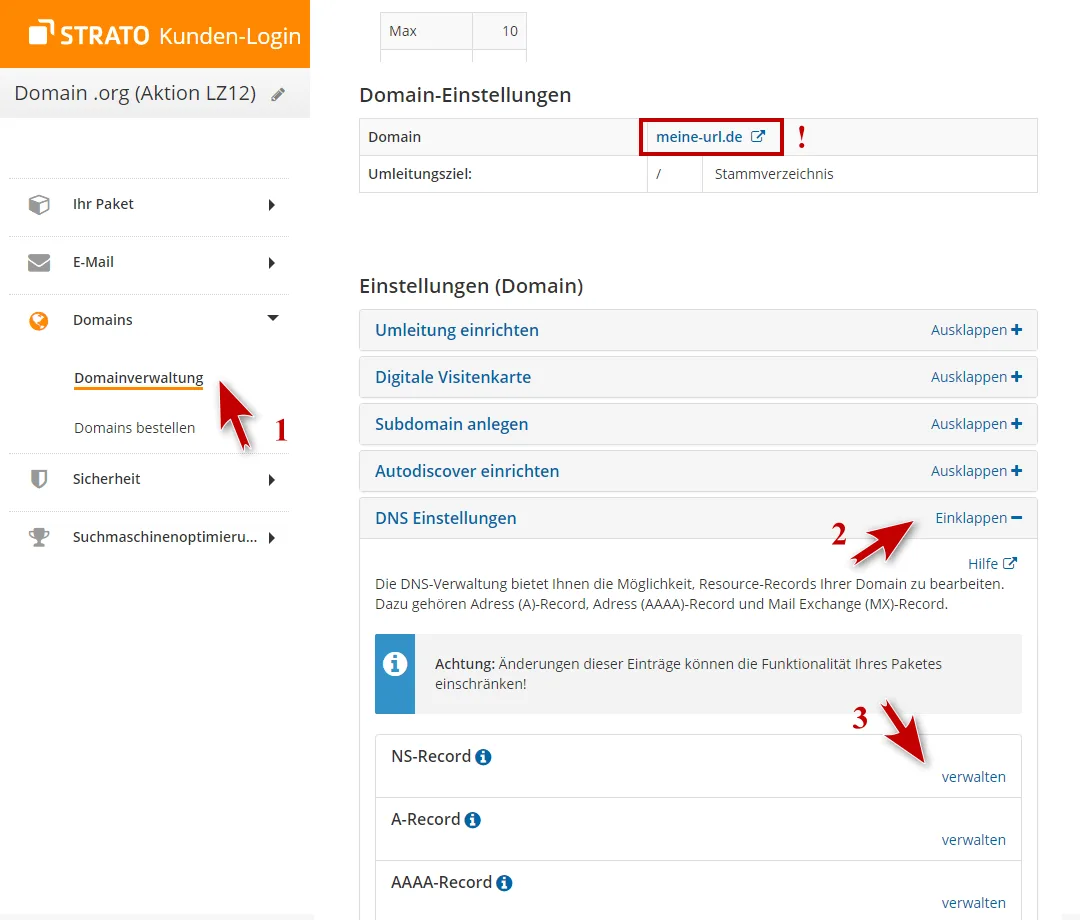The image size is (1080, 920).
Task: Edit package name with pencil icon
Action: [278, 94]
